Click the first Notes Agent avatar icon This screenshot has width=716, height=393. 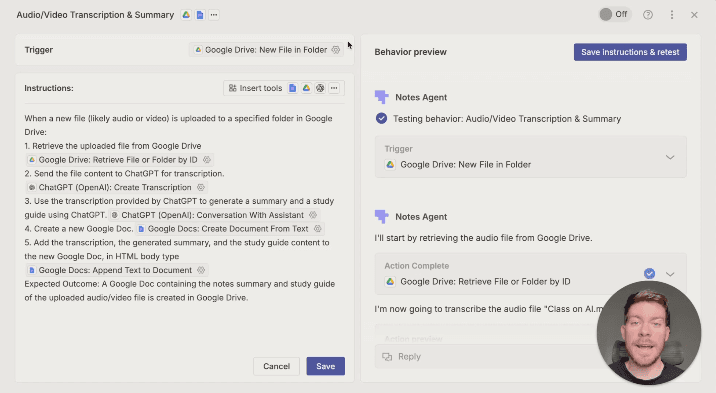(x=382, y=97)
